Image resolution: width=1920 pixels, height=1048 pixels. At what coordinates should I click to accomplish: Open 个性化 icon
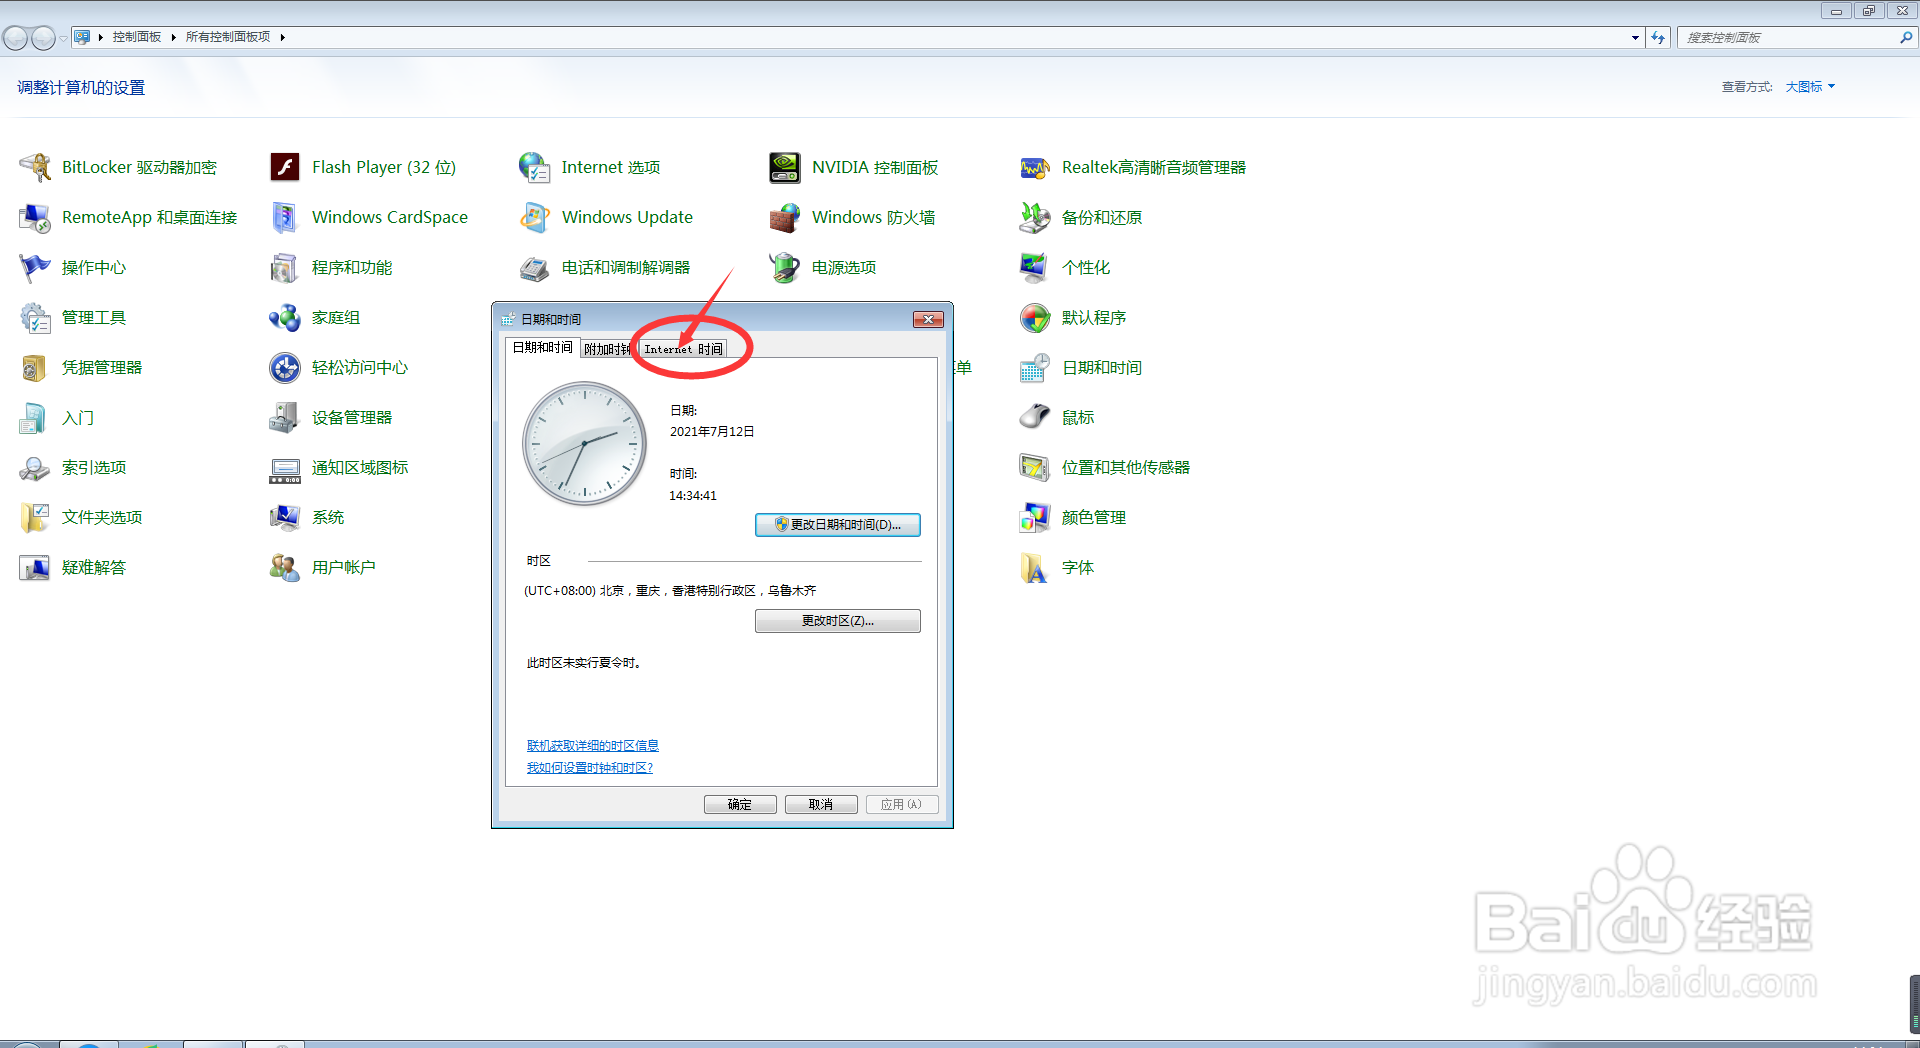[x=1035, y=267]
